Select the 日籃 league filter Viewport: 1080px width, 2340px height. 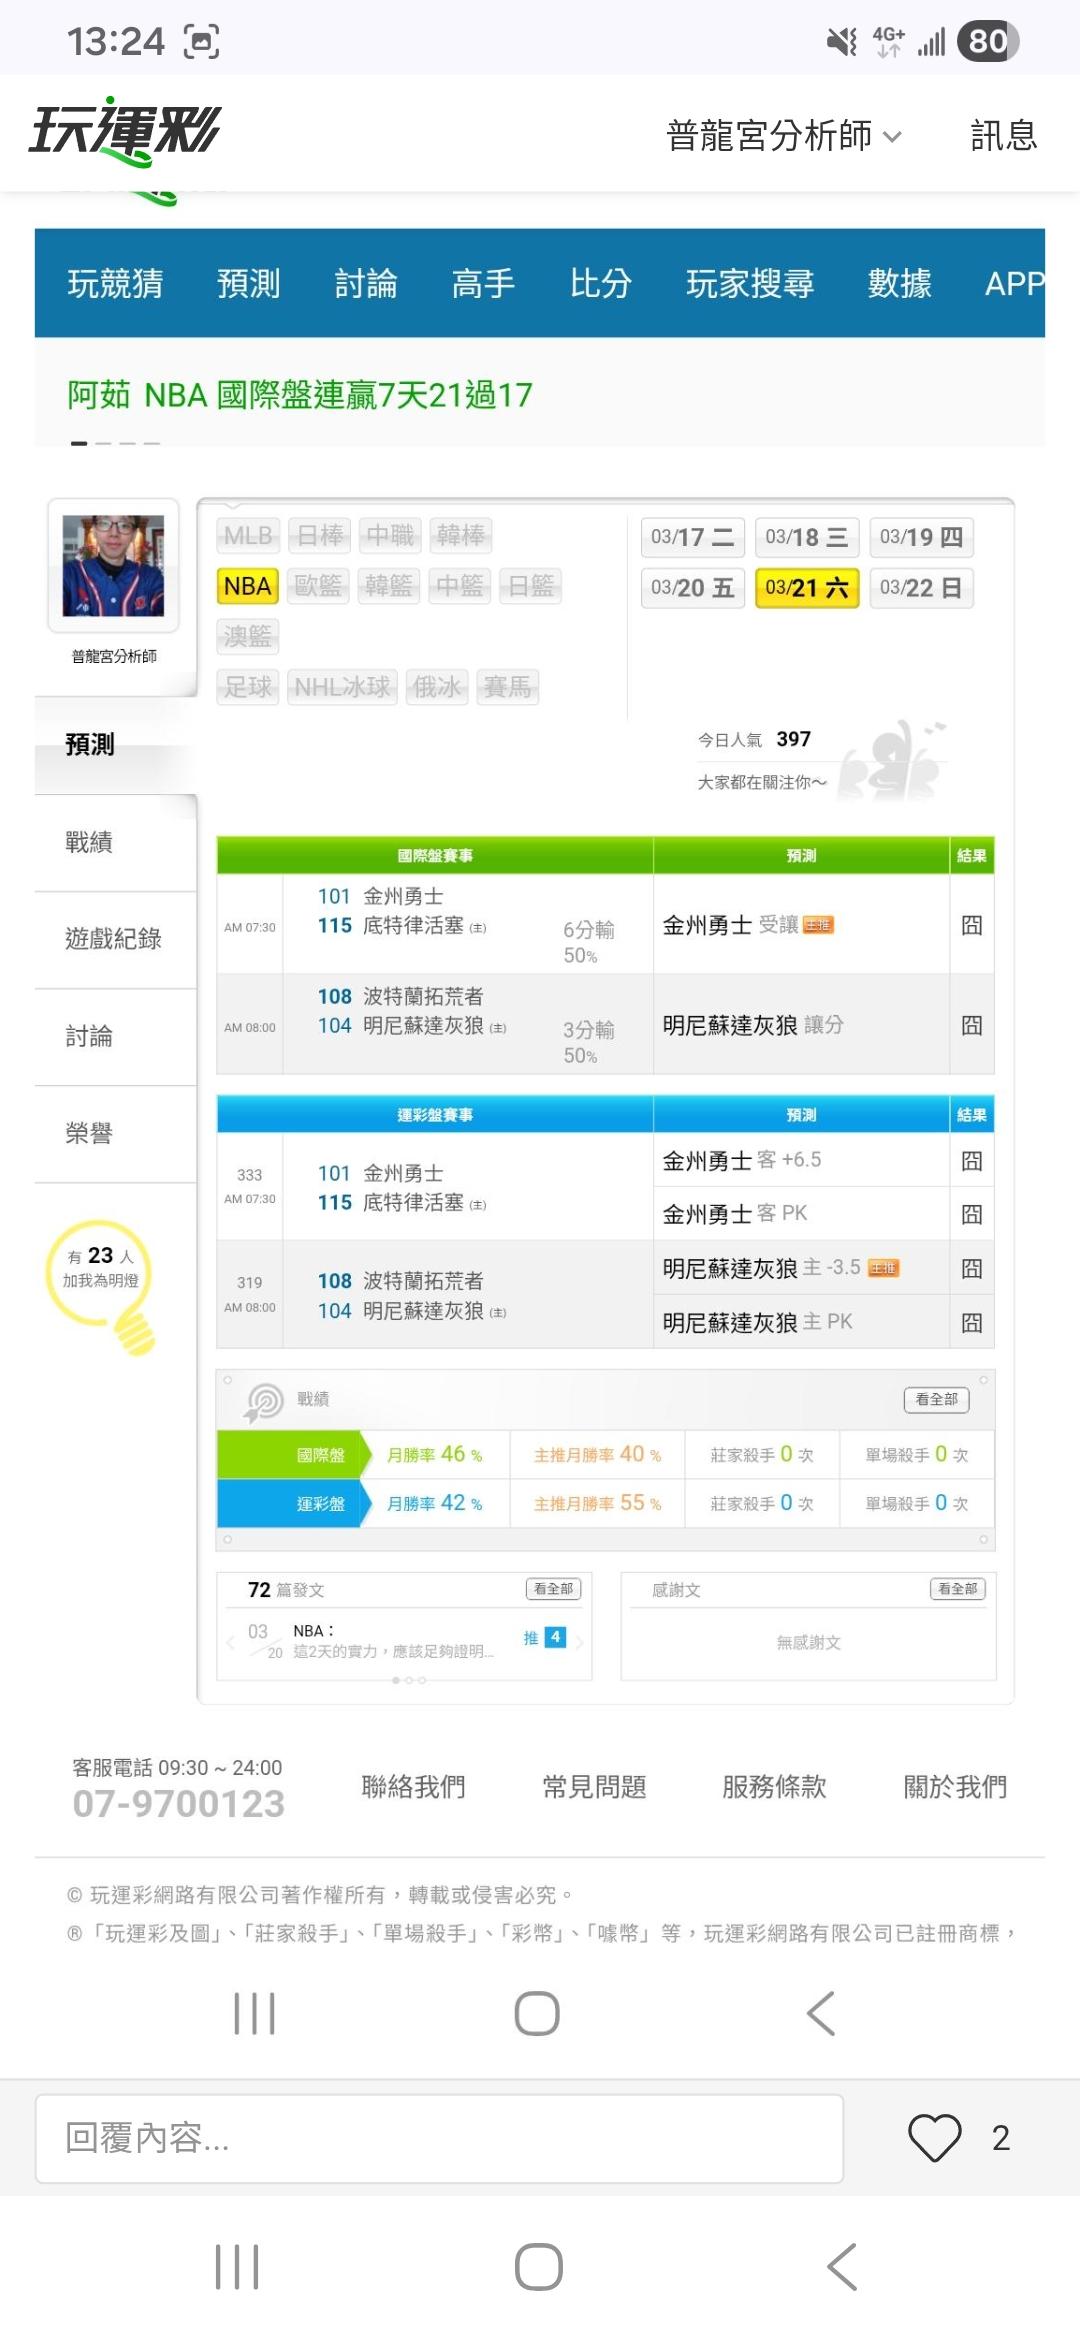(x=530, y=586)
